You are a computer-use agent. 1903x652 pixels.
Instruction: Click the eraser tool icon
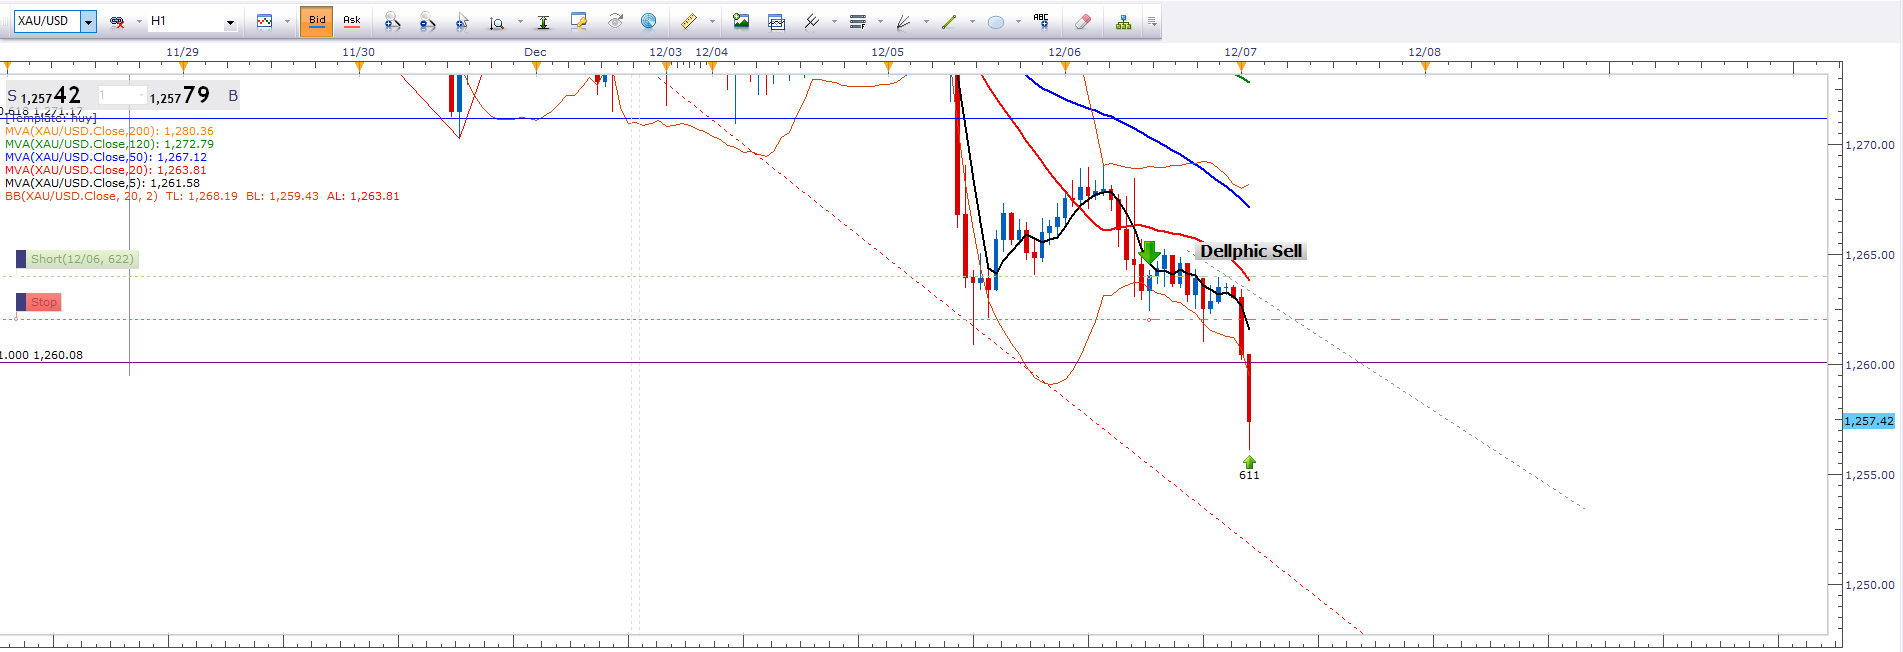pos(1082,21)
